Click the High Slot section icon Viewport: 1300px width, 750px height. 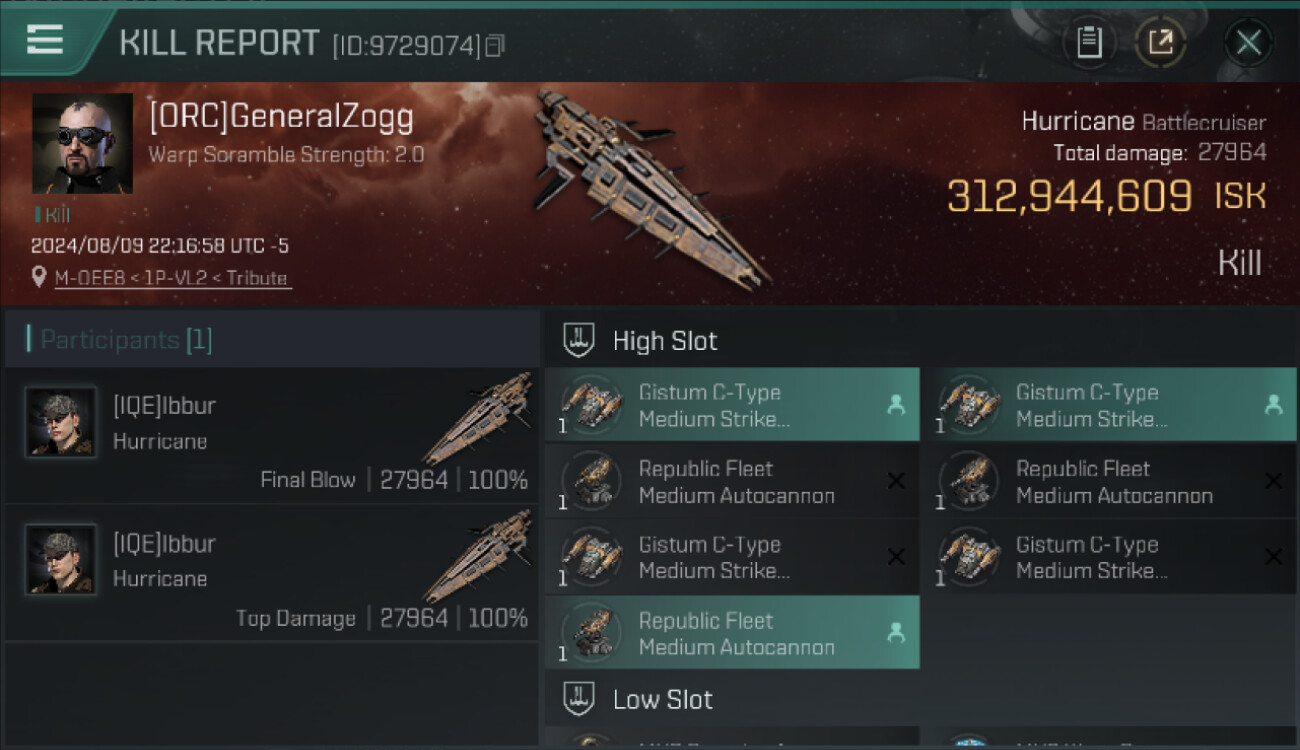click(580, 340)
